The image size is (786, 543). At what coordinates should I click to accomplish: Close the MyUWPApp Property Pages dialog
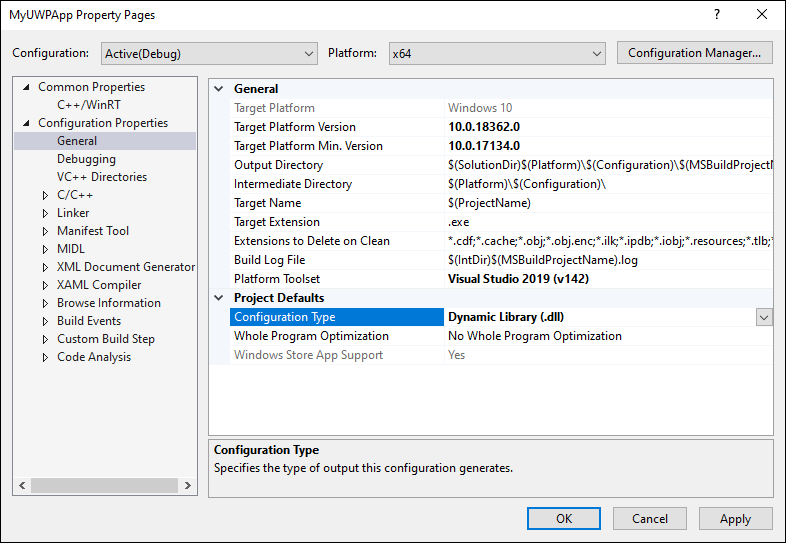tap(762, 15)
